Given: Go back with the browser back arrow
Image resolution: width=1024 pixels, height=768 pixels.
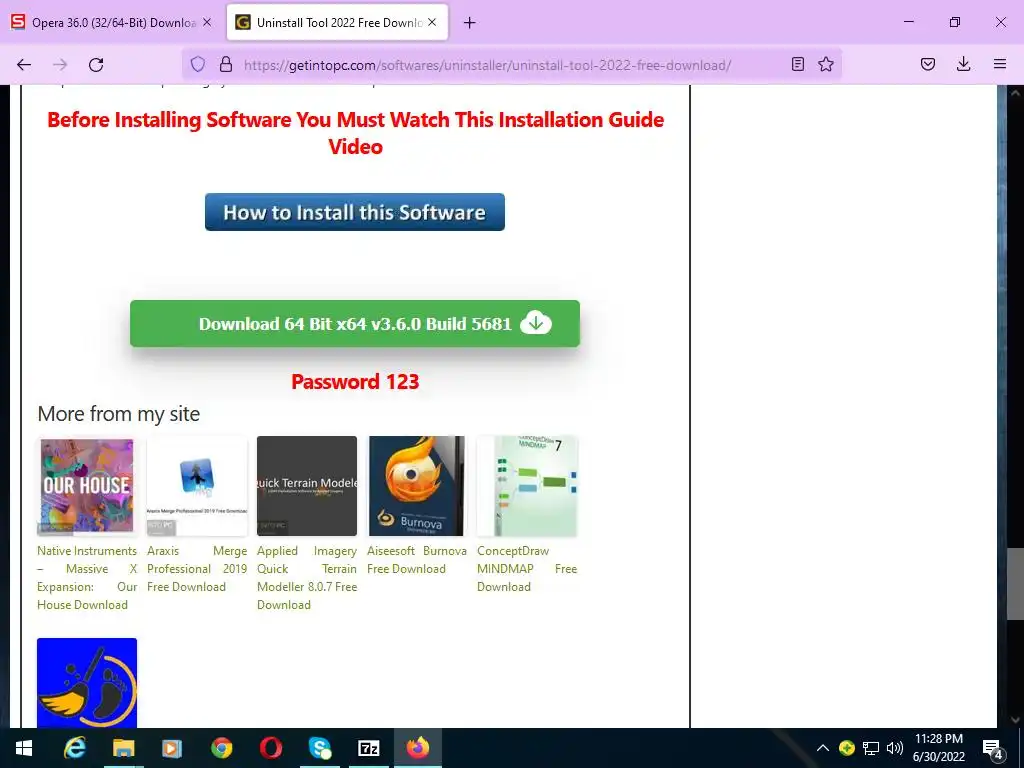Looking at the screenshot, I should [x=24, y=64].
